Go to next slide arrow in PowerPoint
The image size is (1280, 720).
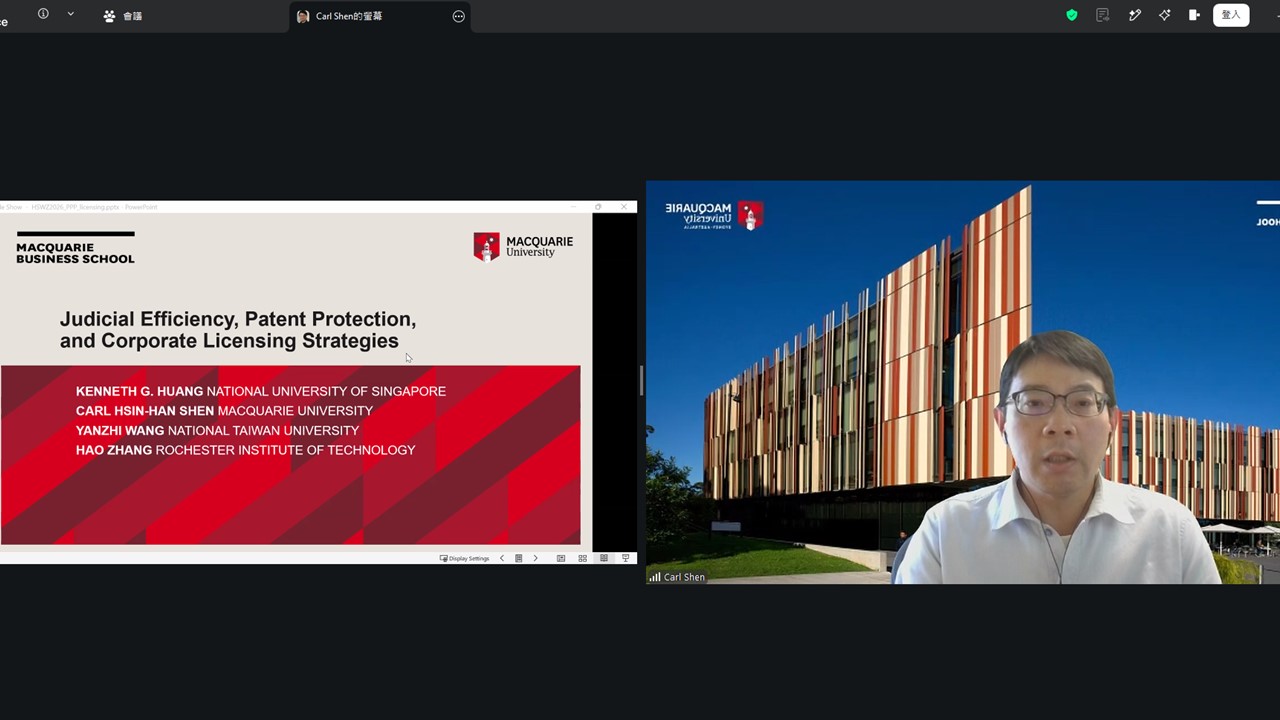(535, 558)
